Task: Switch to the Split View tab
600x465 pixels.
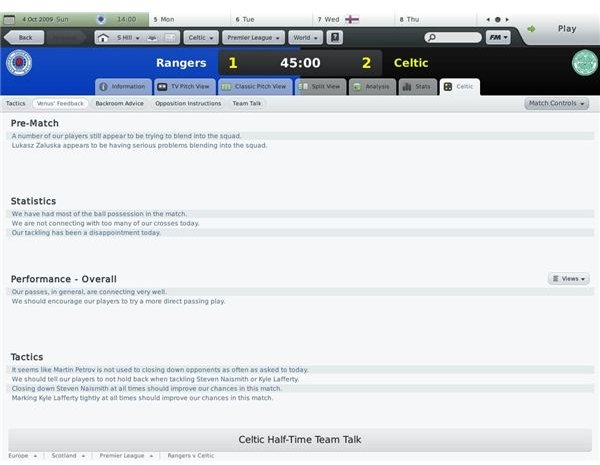Action: (321, 87)
